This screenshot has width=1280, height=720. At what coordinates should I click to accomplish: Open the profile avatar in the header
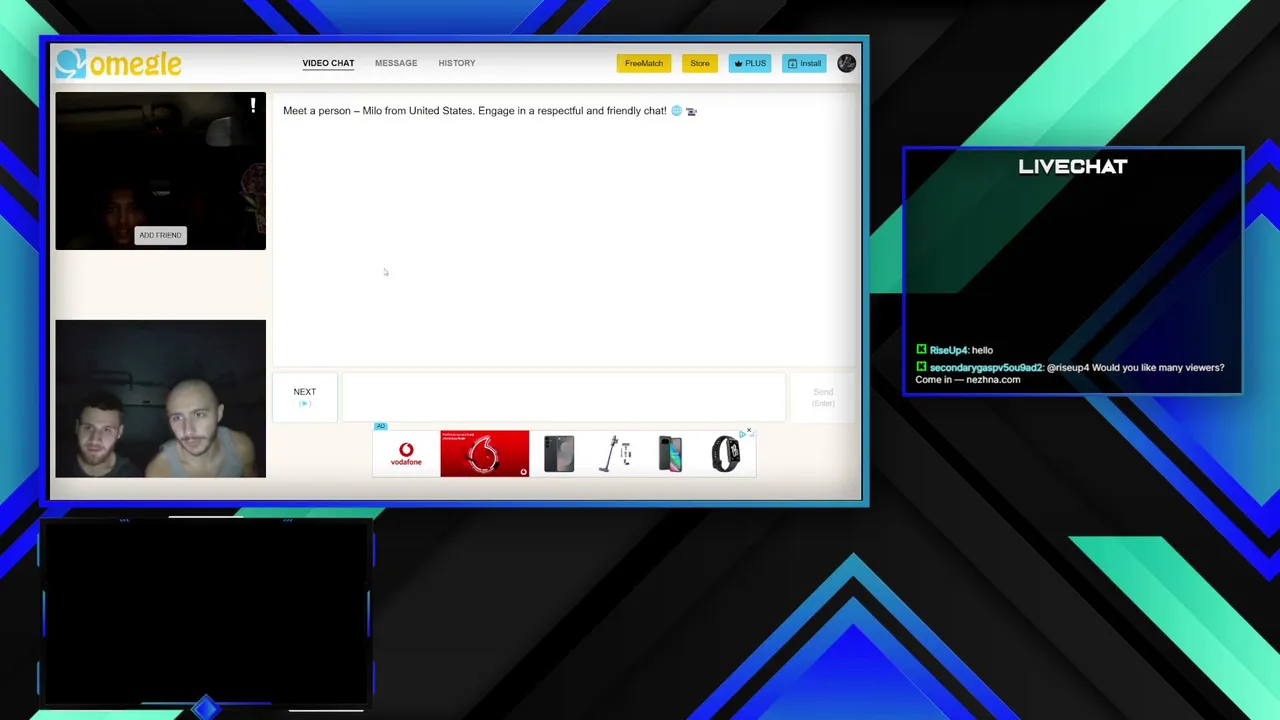coord(847,63)
